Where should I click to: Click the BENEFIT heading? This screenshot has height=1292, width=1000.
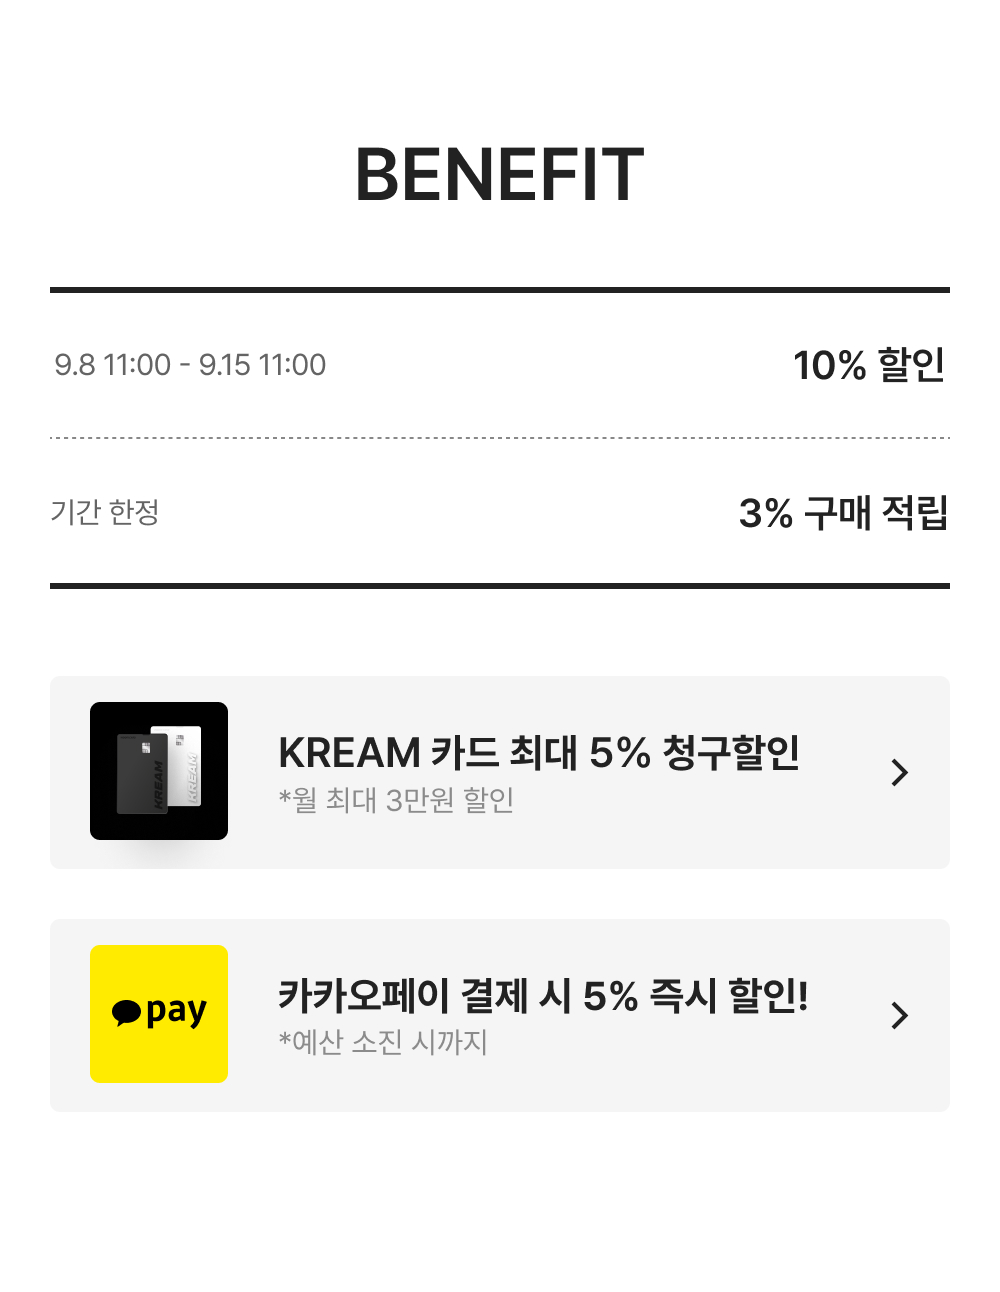(x=499, y=175)
